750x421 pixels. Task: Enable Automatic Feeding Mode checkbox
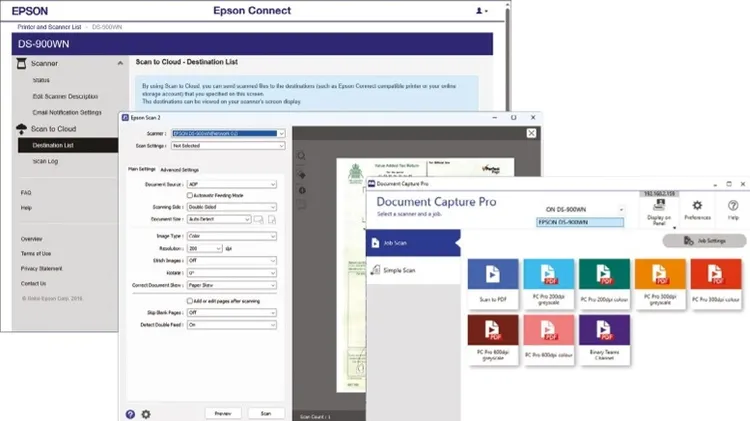pyautogui.click(x=191, y=197)
